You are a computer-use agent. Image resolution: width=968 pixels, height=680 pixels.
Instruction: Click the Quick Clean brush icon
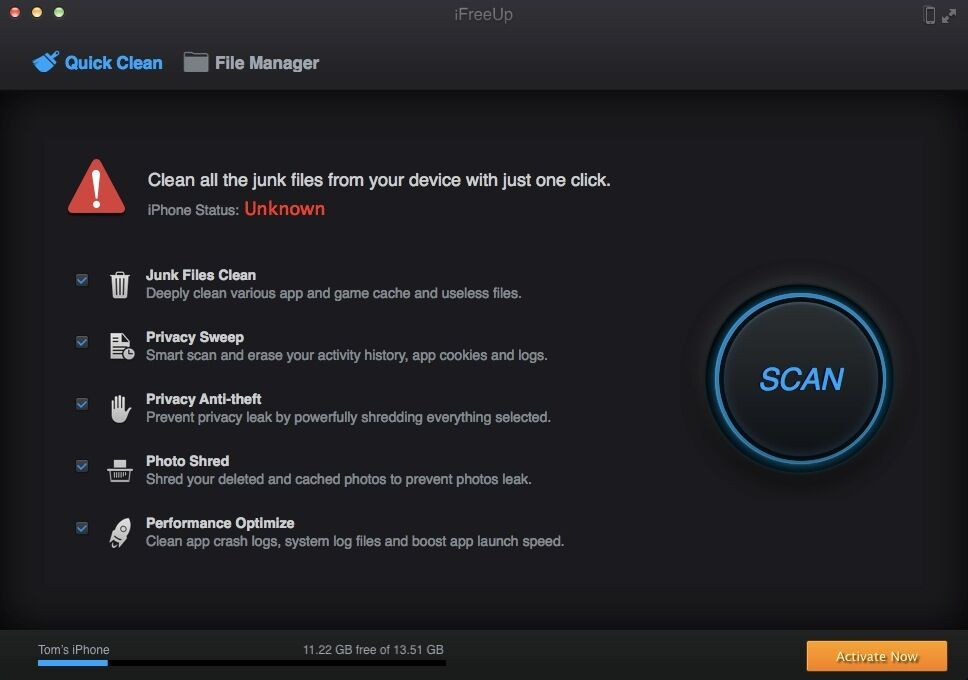tap(46, 62)
